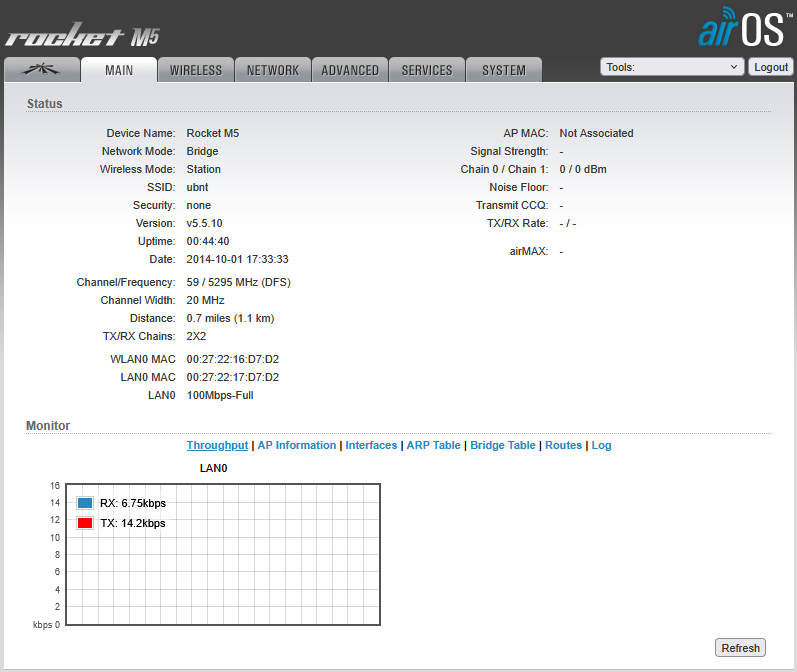The width and height of the screenshot is (797, 672).
Task: Click the Status section heading
Action: 45,104
